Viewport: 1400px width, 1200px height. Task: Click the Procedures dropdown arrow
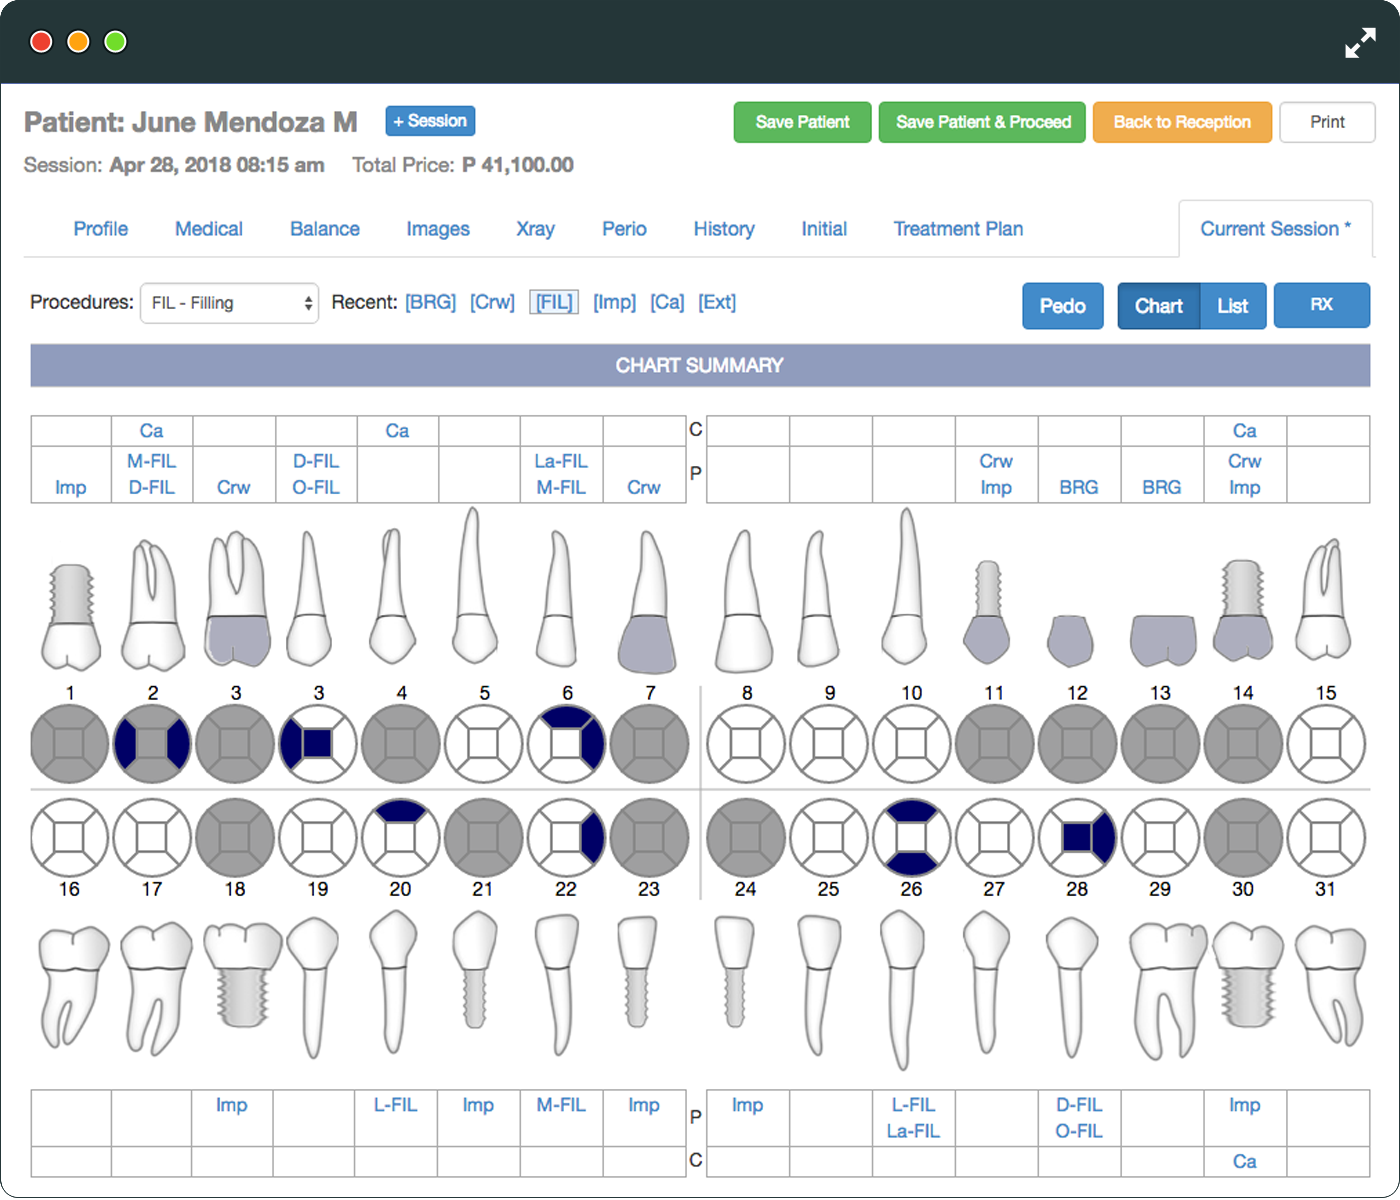point(308,303)
